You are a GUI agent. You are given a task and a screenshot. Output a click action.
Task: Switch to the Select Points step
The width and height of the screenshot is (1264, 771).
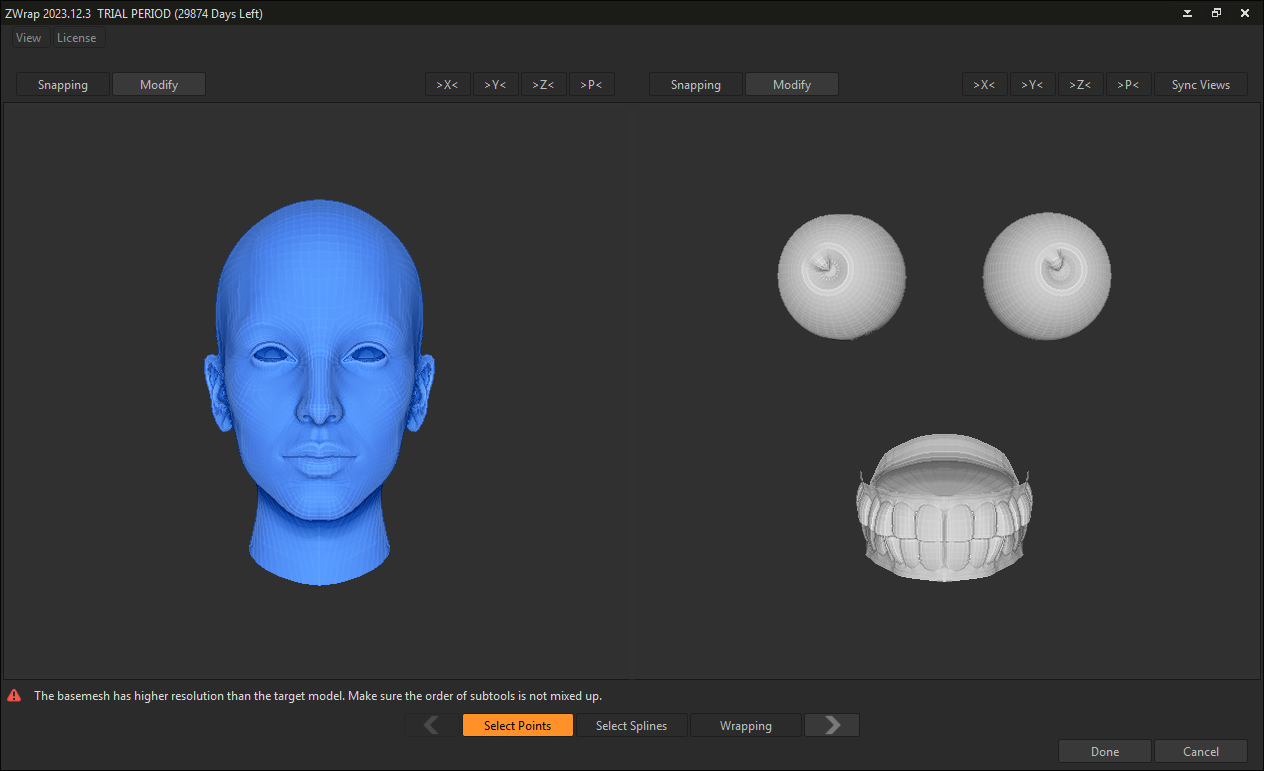[518, 725]
